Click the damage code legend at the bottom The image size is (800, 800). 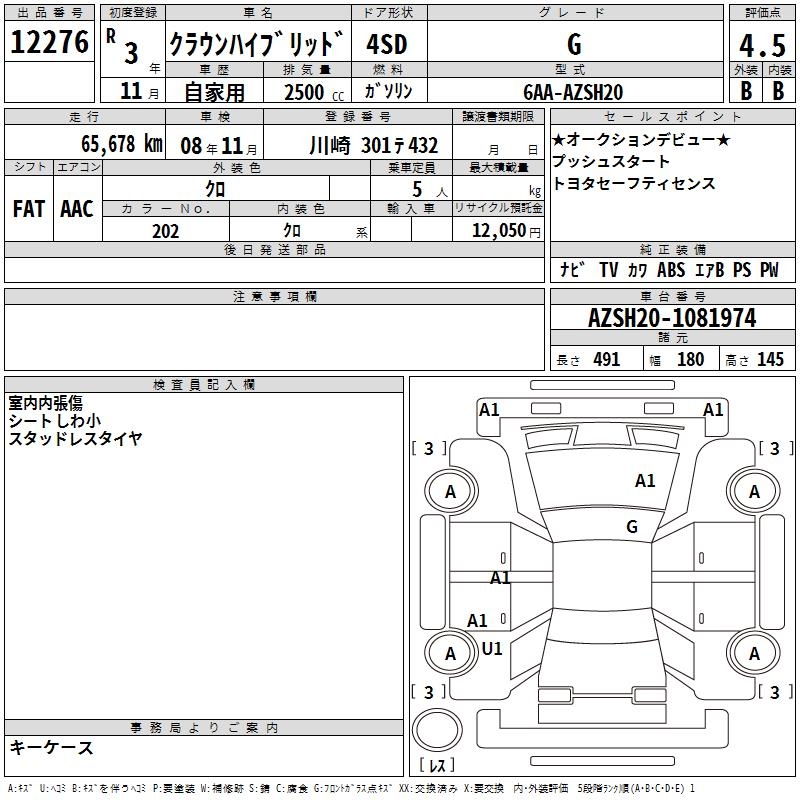(x=351, y=789)
